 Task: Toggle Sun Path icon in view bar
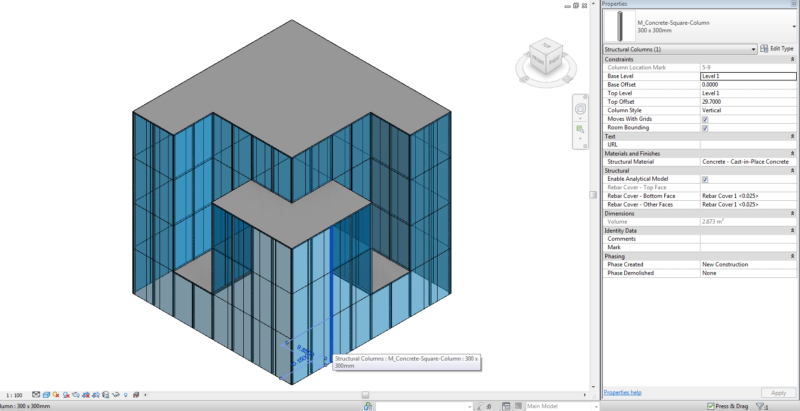pos(56,395)
